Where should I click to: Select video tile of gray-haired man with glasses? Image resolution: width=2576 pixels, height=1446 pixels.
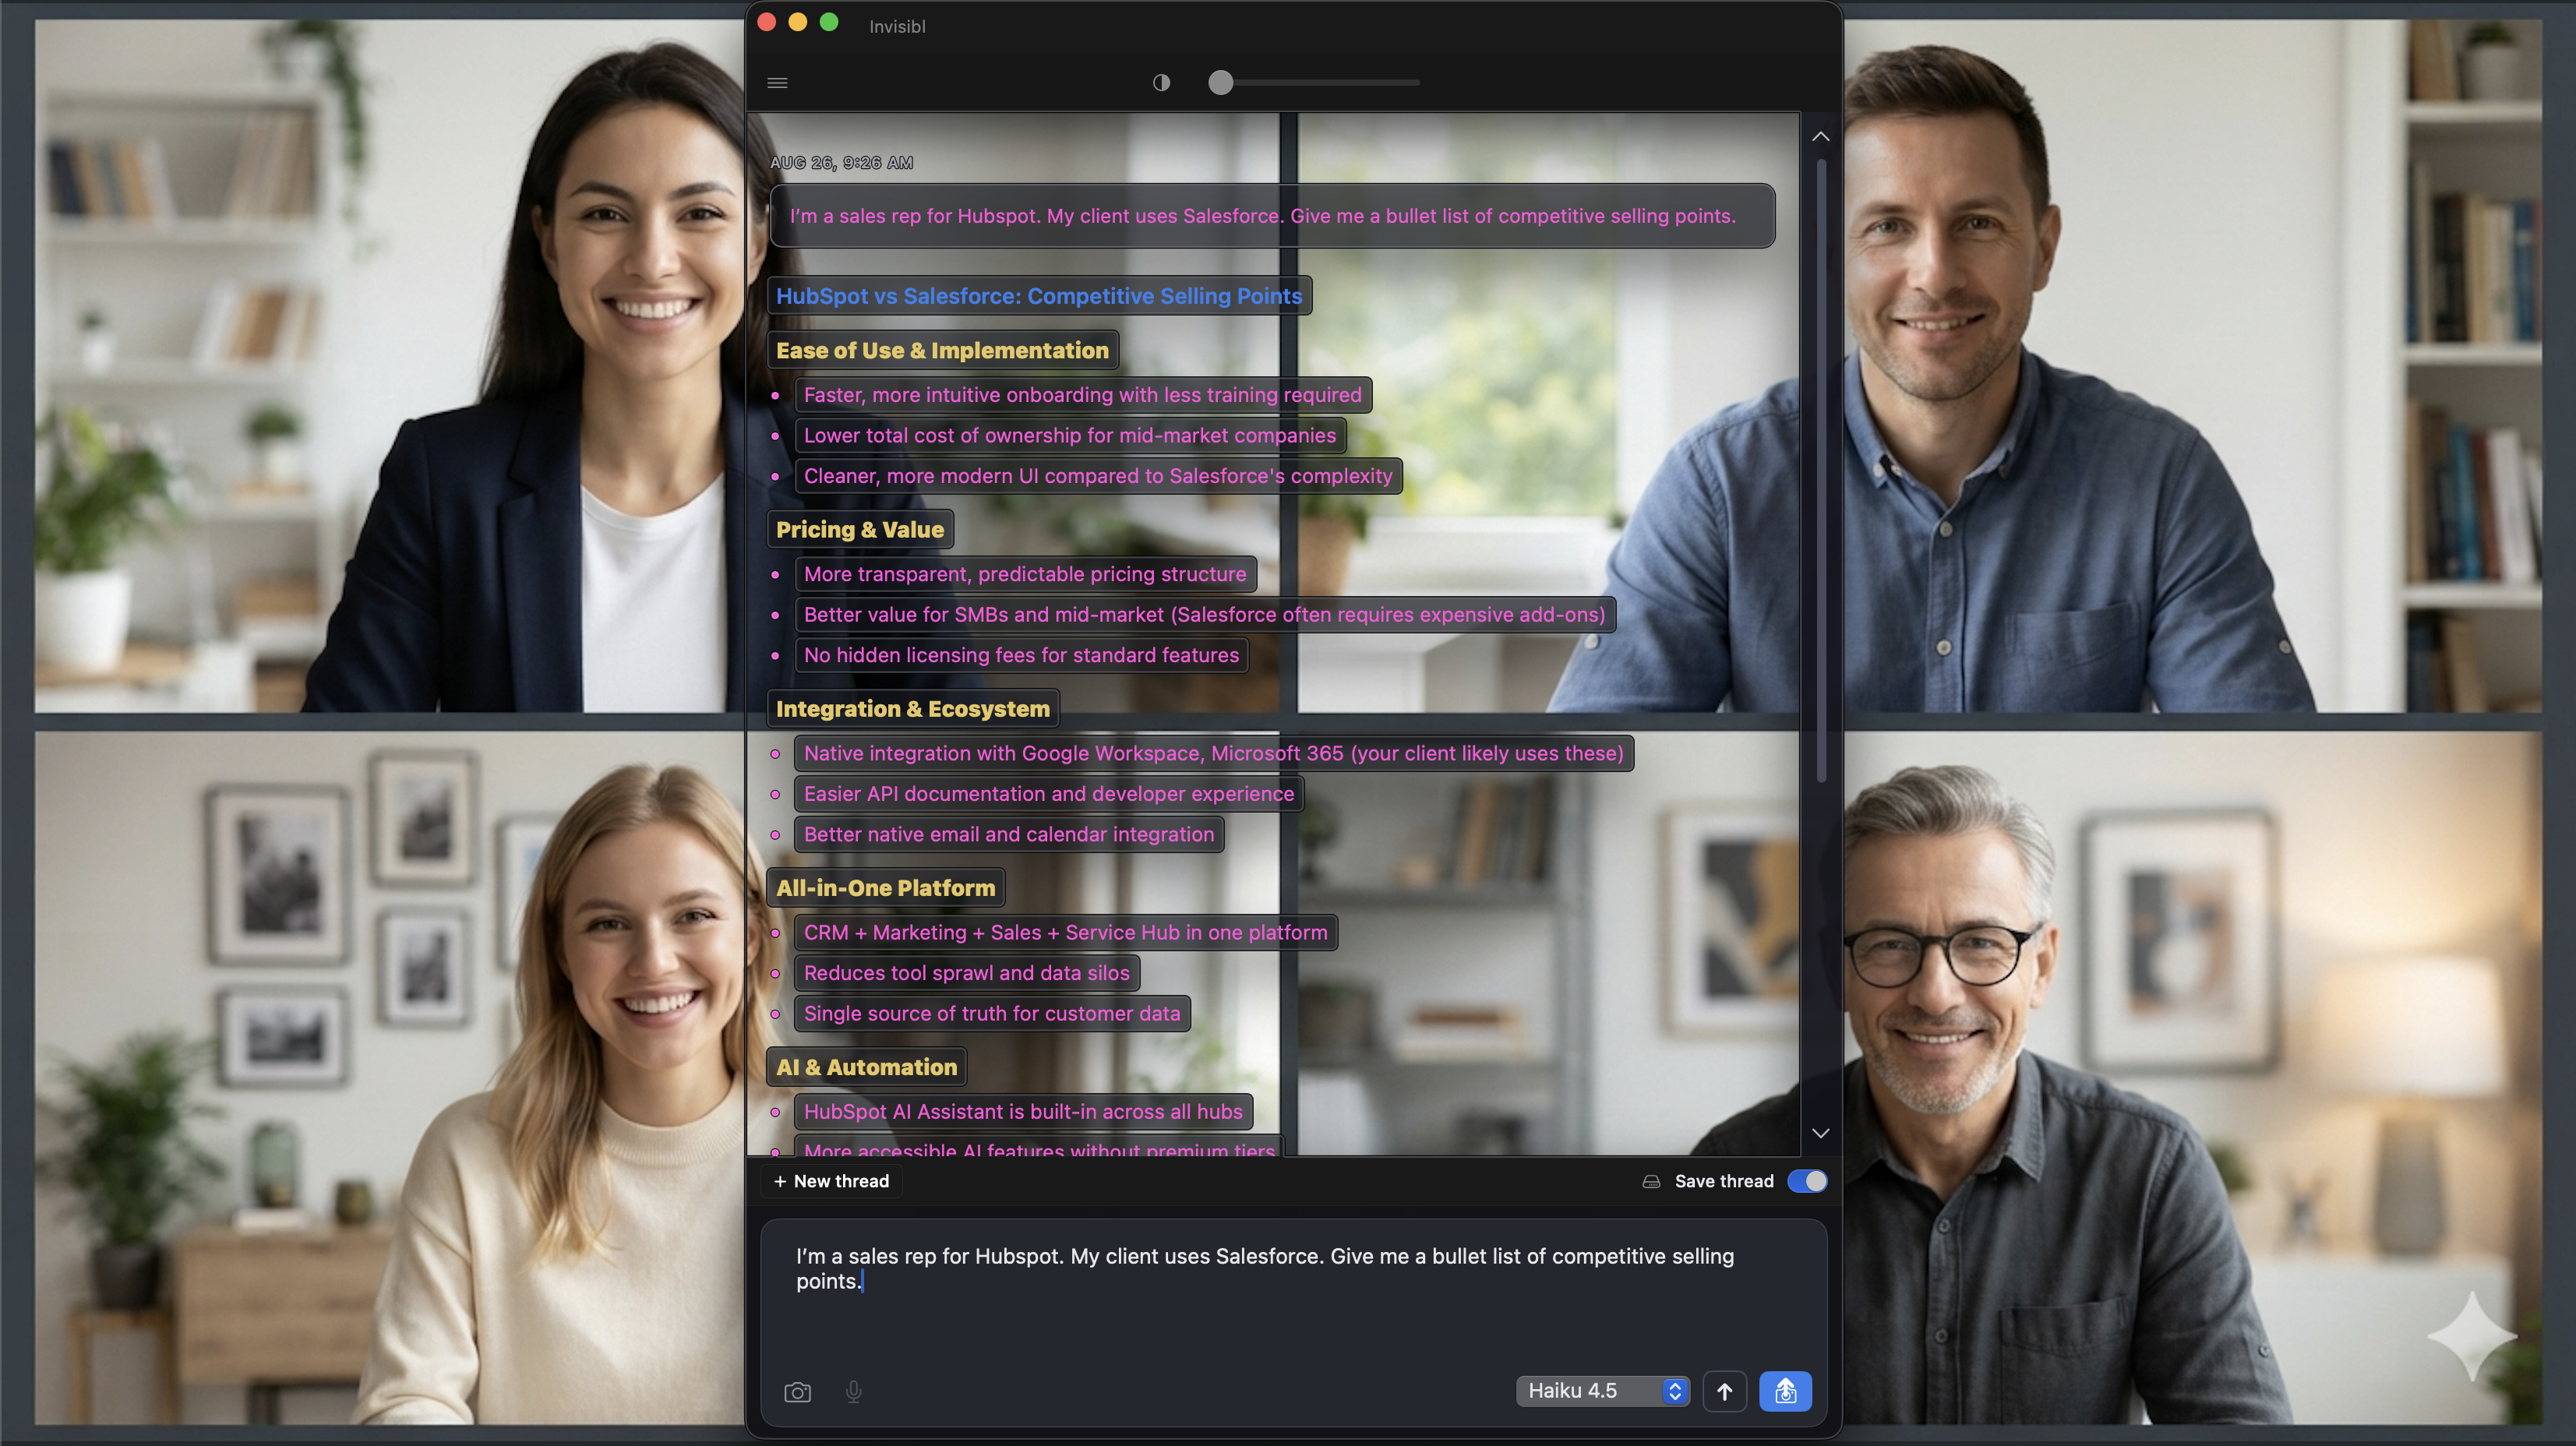(x=2192, y=1078)
